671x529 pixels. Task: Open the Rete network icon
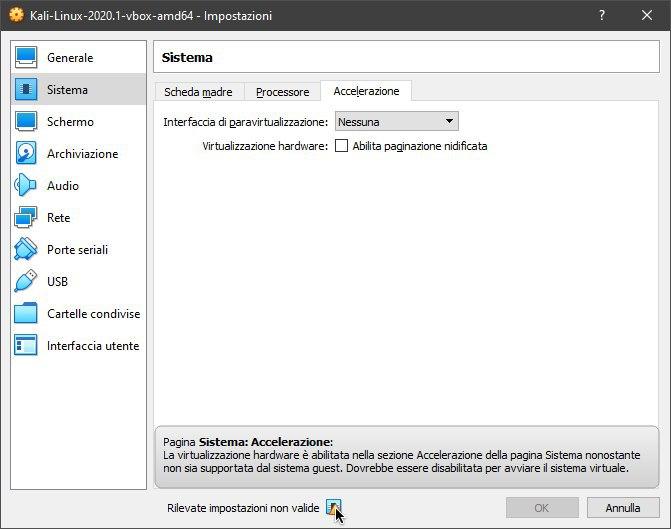(x=26, y=218)
